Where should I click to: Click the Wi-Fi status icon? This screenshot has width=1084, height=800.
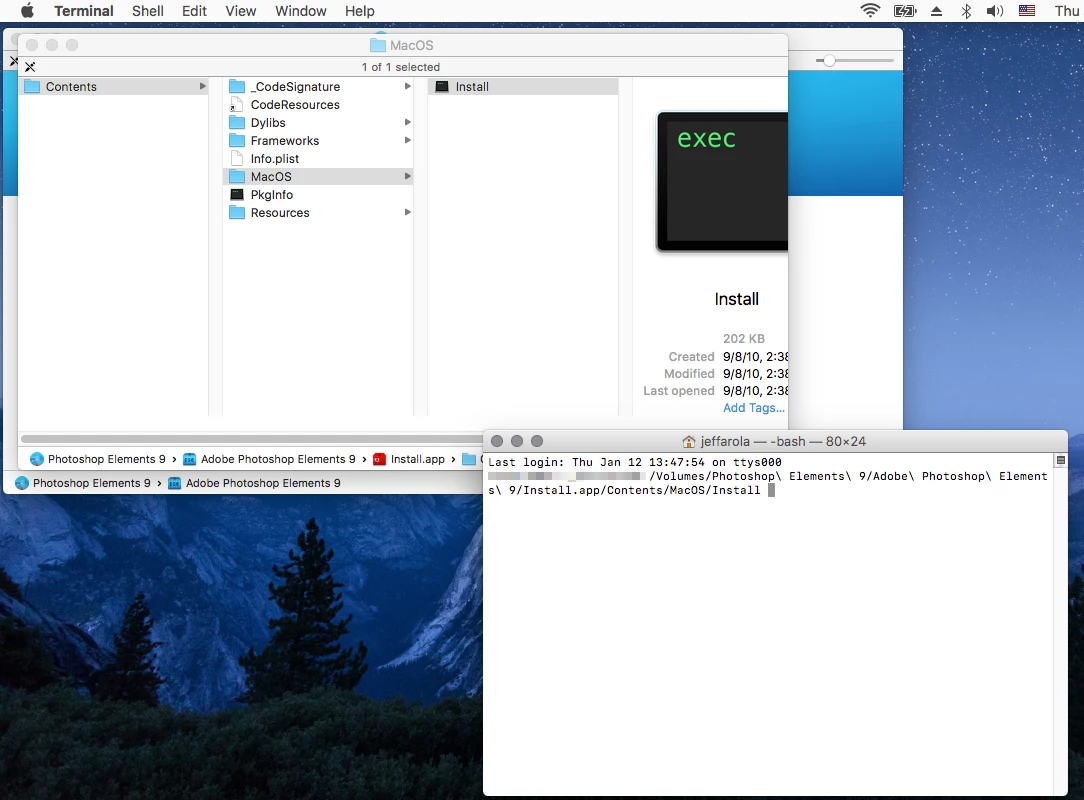click(x=870, y=10)
